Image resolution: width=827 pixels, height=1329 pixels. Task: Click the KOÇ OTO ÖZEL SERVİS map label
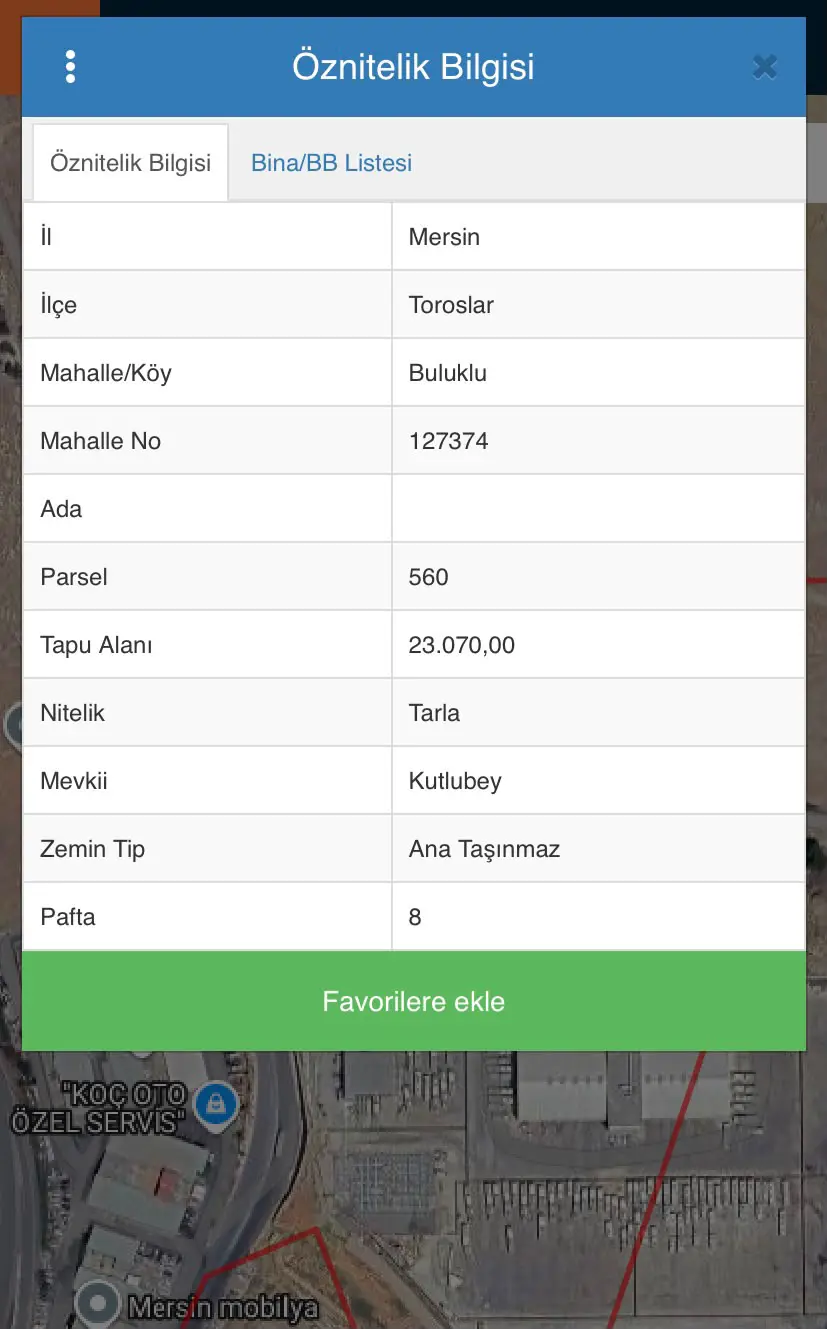[98, 1106]
